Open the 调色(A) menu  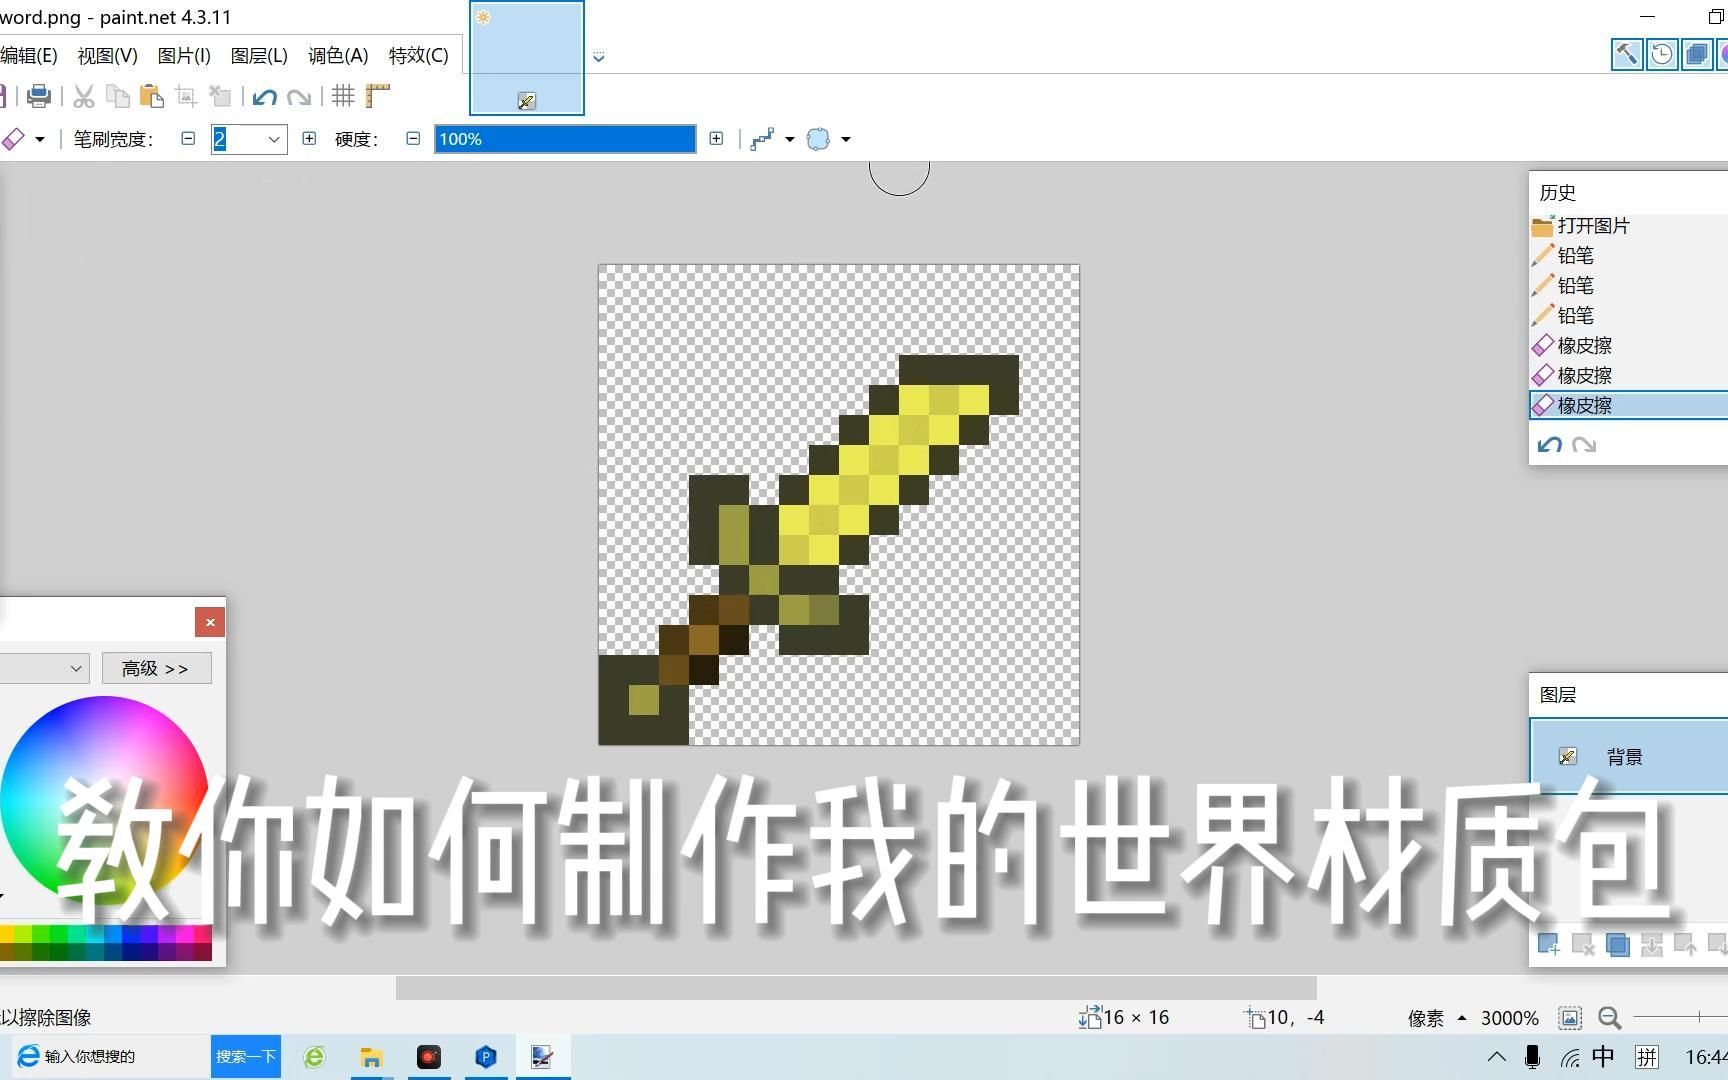click(337, 55)
